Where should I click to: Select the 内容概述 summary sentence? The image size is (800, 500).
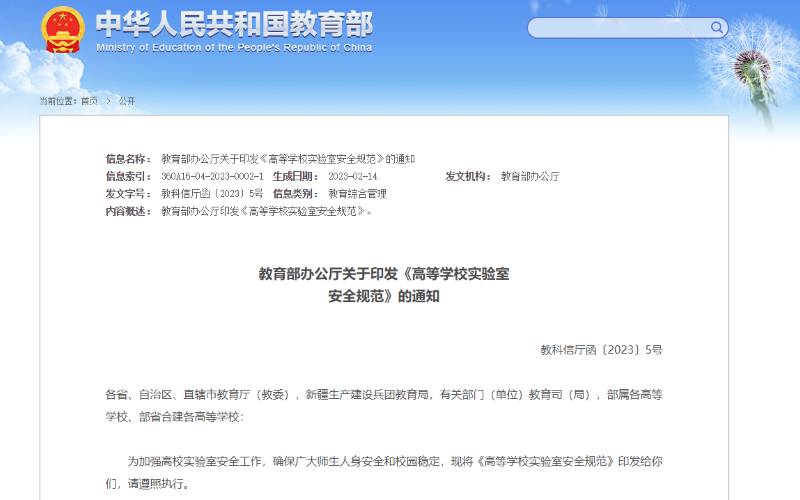[266, 211]
